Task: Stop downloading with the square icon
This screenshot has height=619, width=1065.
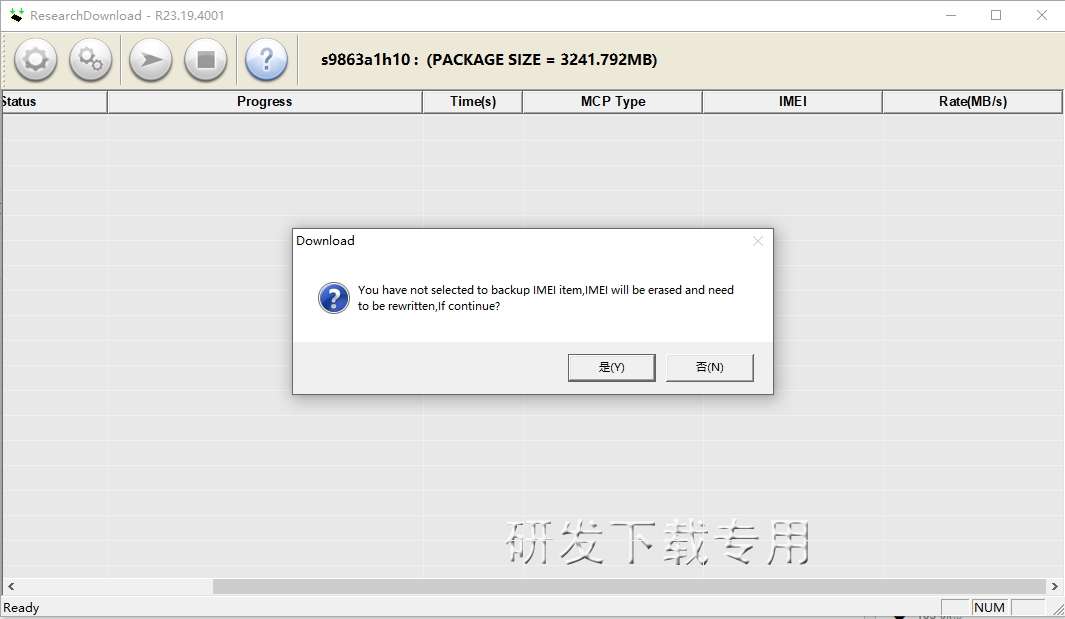Action: (206, 60)
